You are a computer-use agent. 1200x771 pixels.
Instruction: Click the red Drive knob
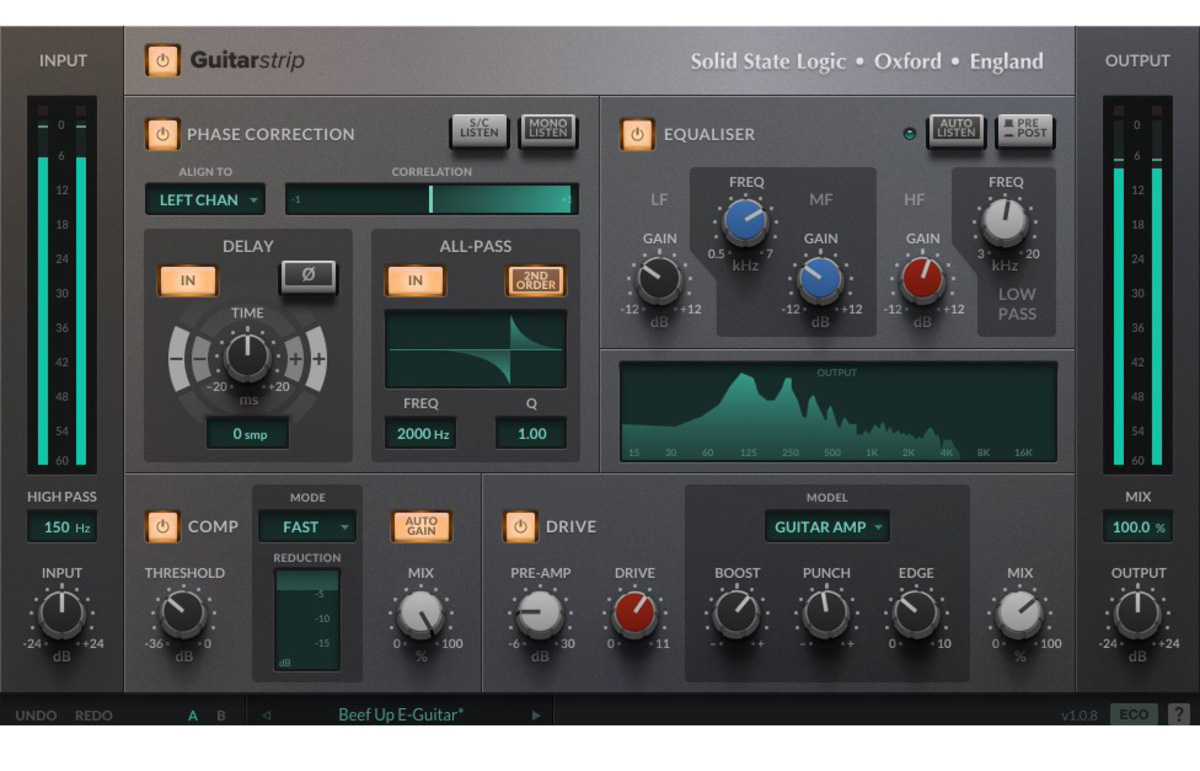coord(635,614)
